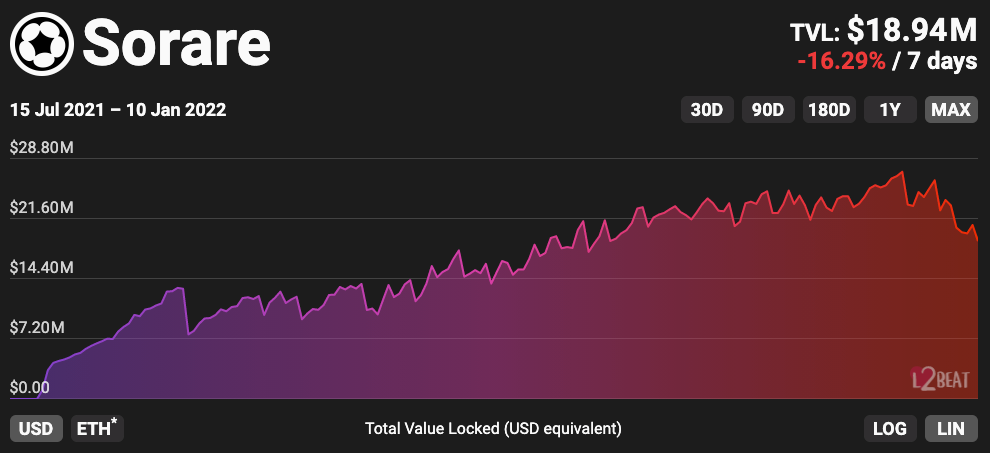Click the Sorare project title

[176, 42]
